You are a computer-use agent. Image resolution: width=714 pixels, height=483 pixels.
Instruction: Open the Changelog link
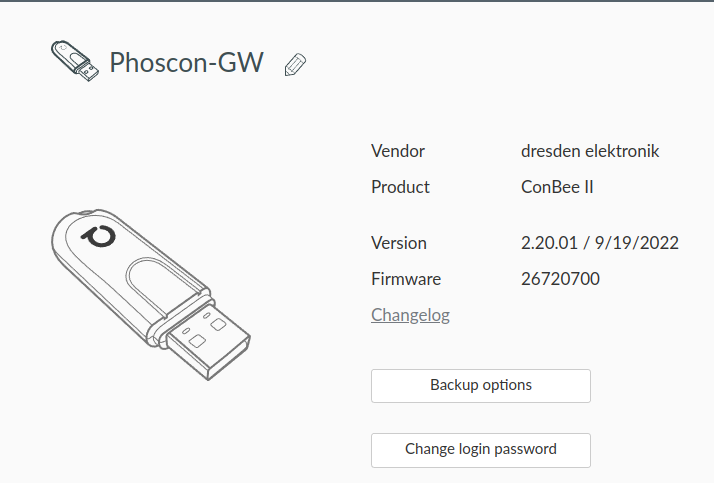410,315
